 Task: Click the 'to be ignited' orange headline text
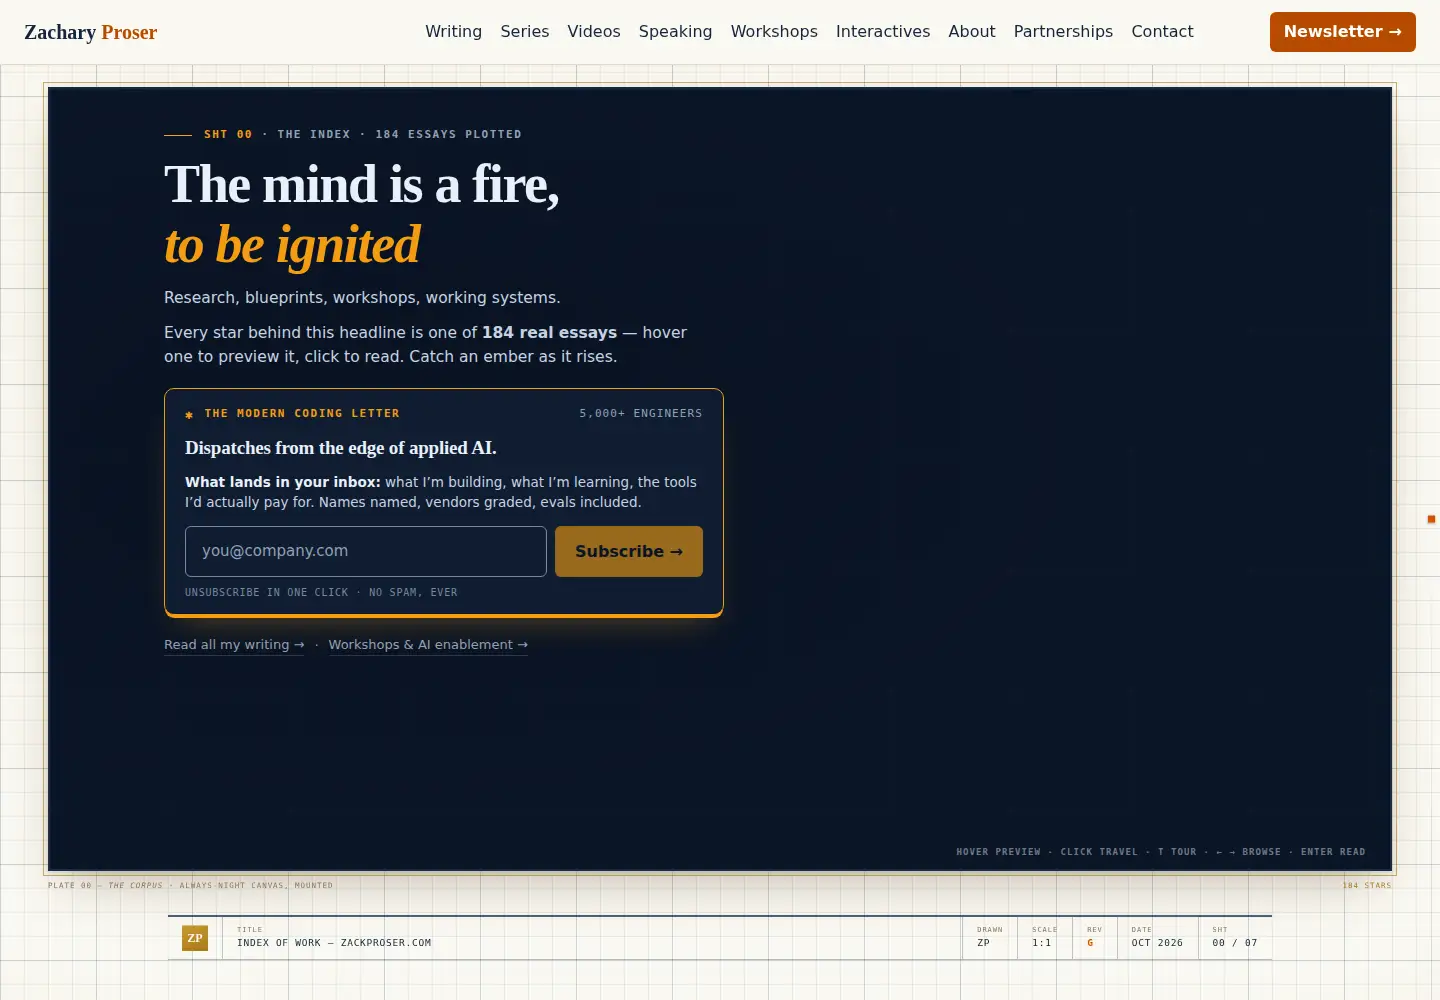292,245
